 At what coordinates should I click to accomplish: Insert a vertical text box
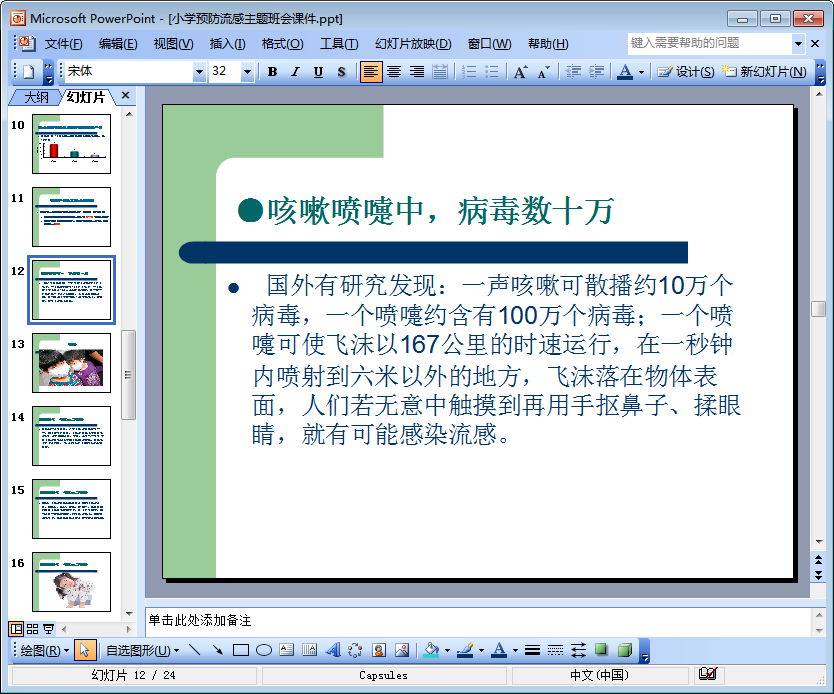point(310,650)
